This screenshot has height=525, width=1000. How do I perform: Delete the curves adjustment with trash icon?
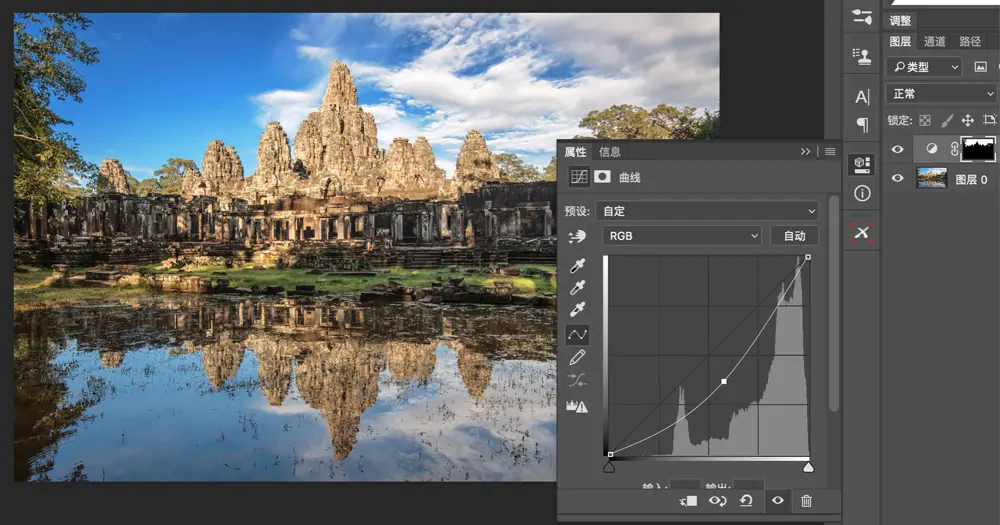coord(806,501)
